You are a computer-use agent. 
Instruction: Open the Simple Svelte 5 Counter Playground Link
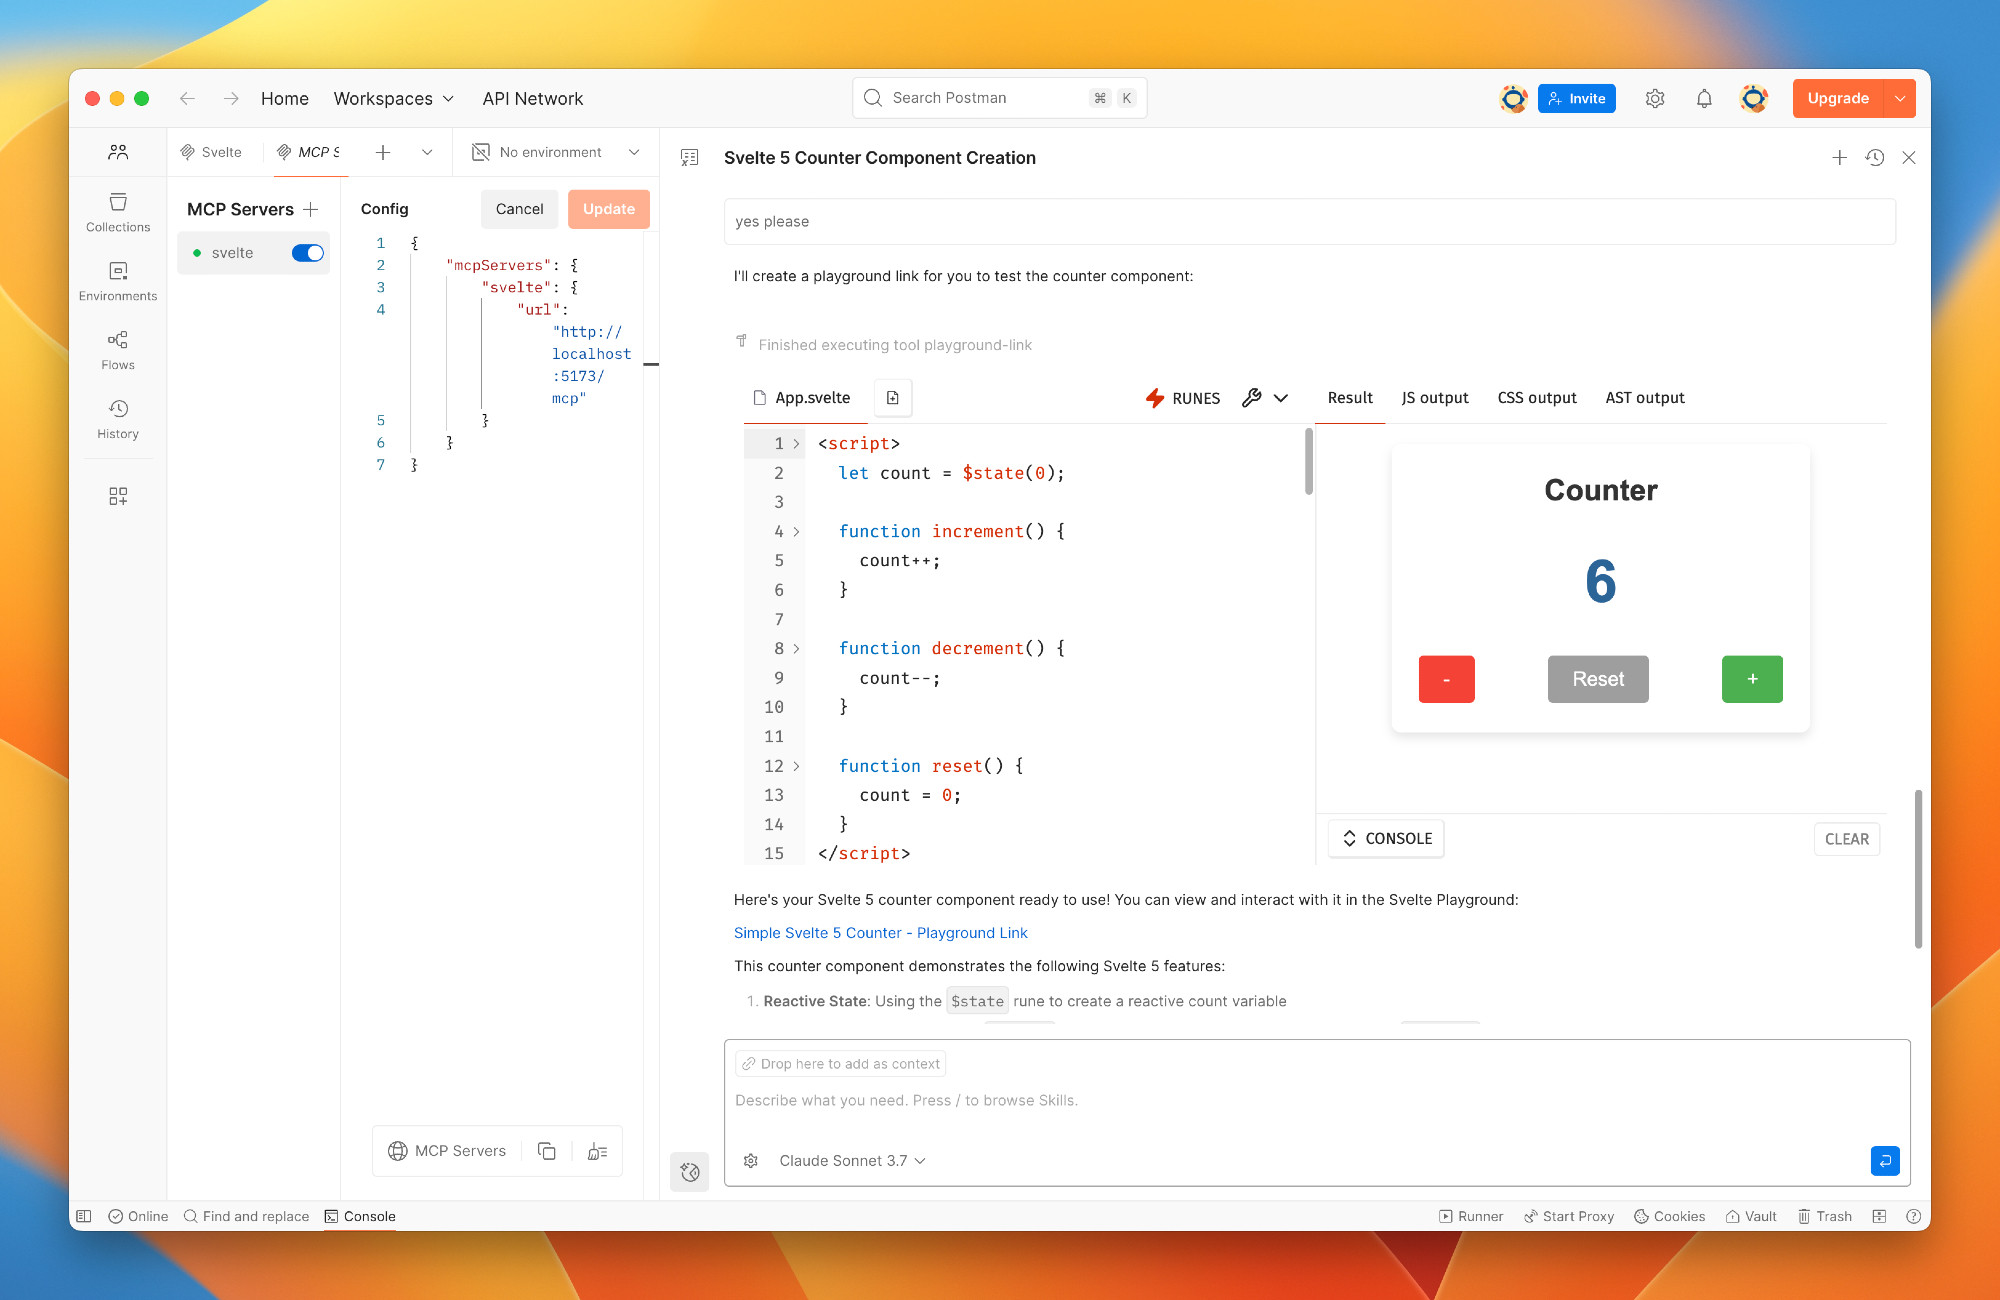coord(880,932)
